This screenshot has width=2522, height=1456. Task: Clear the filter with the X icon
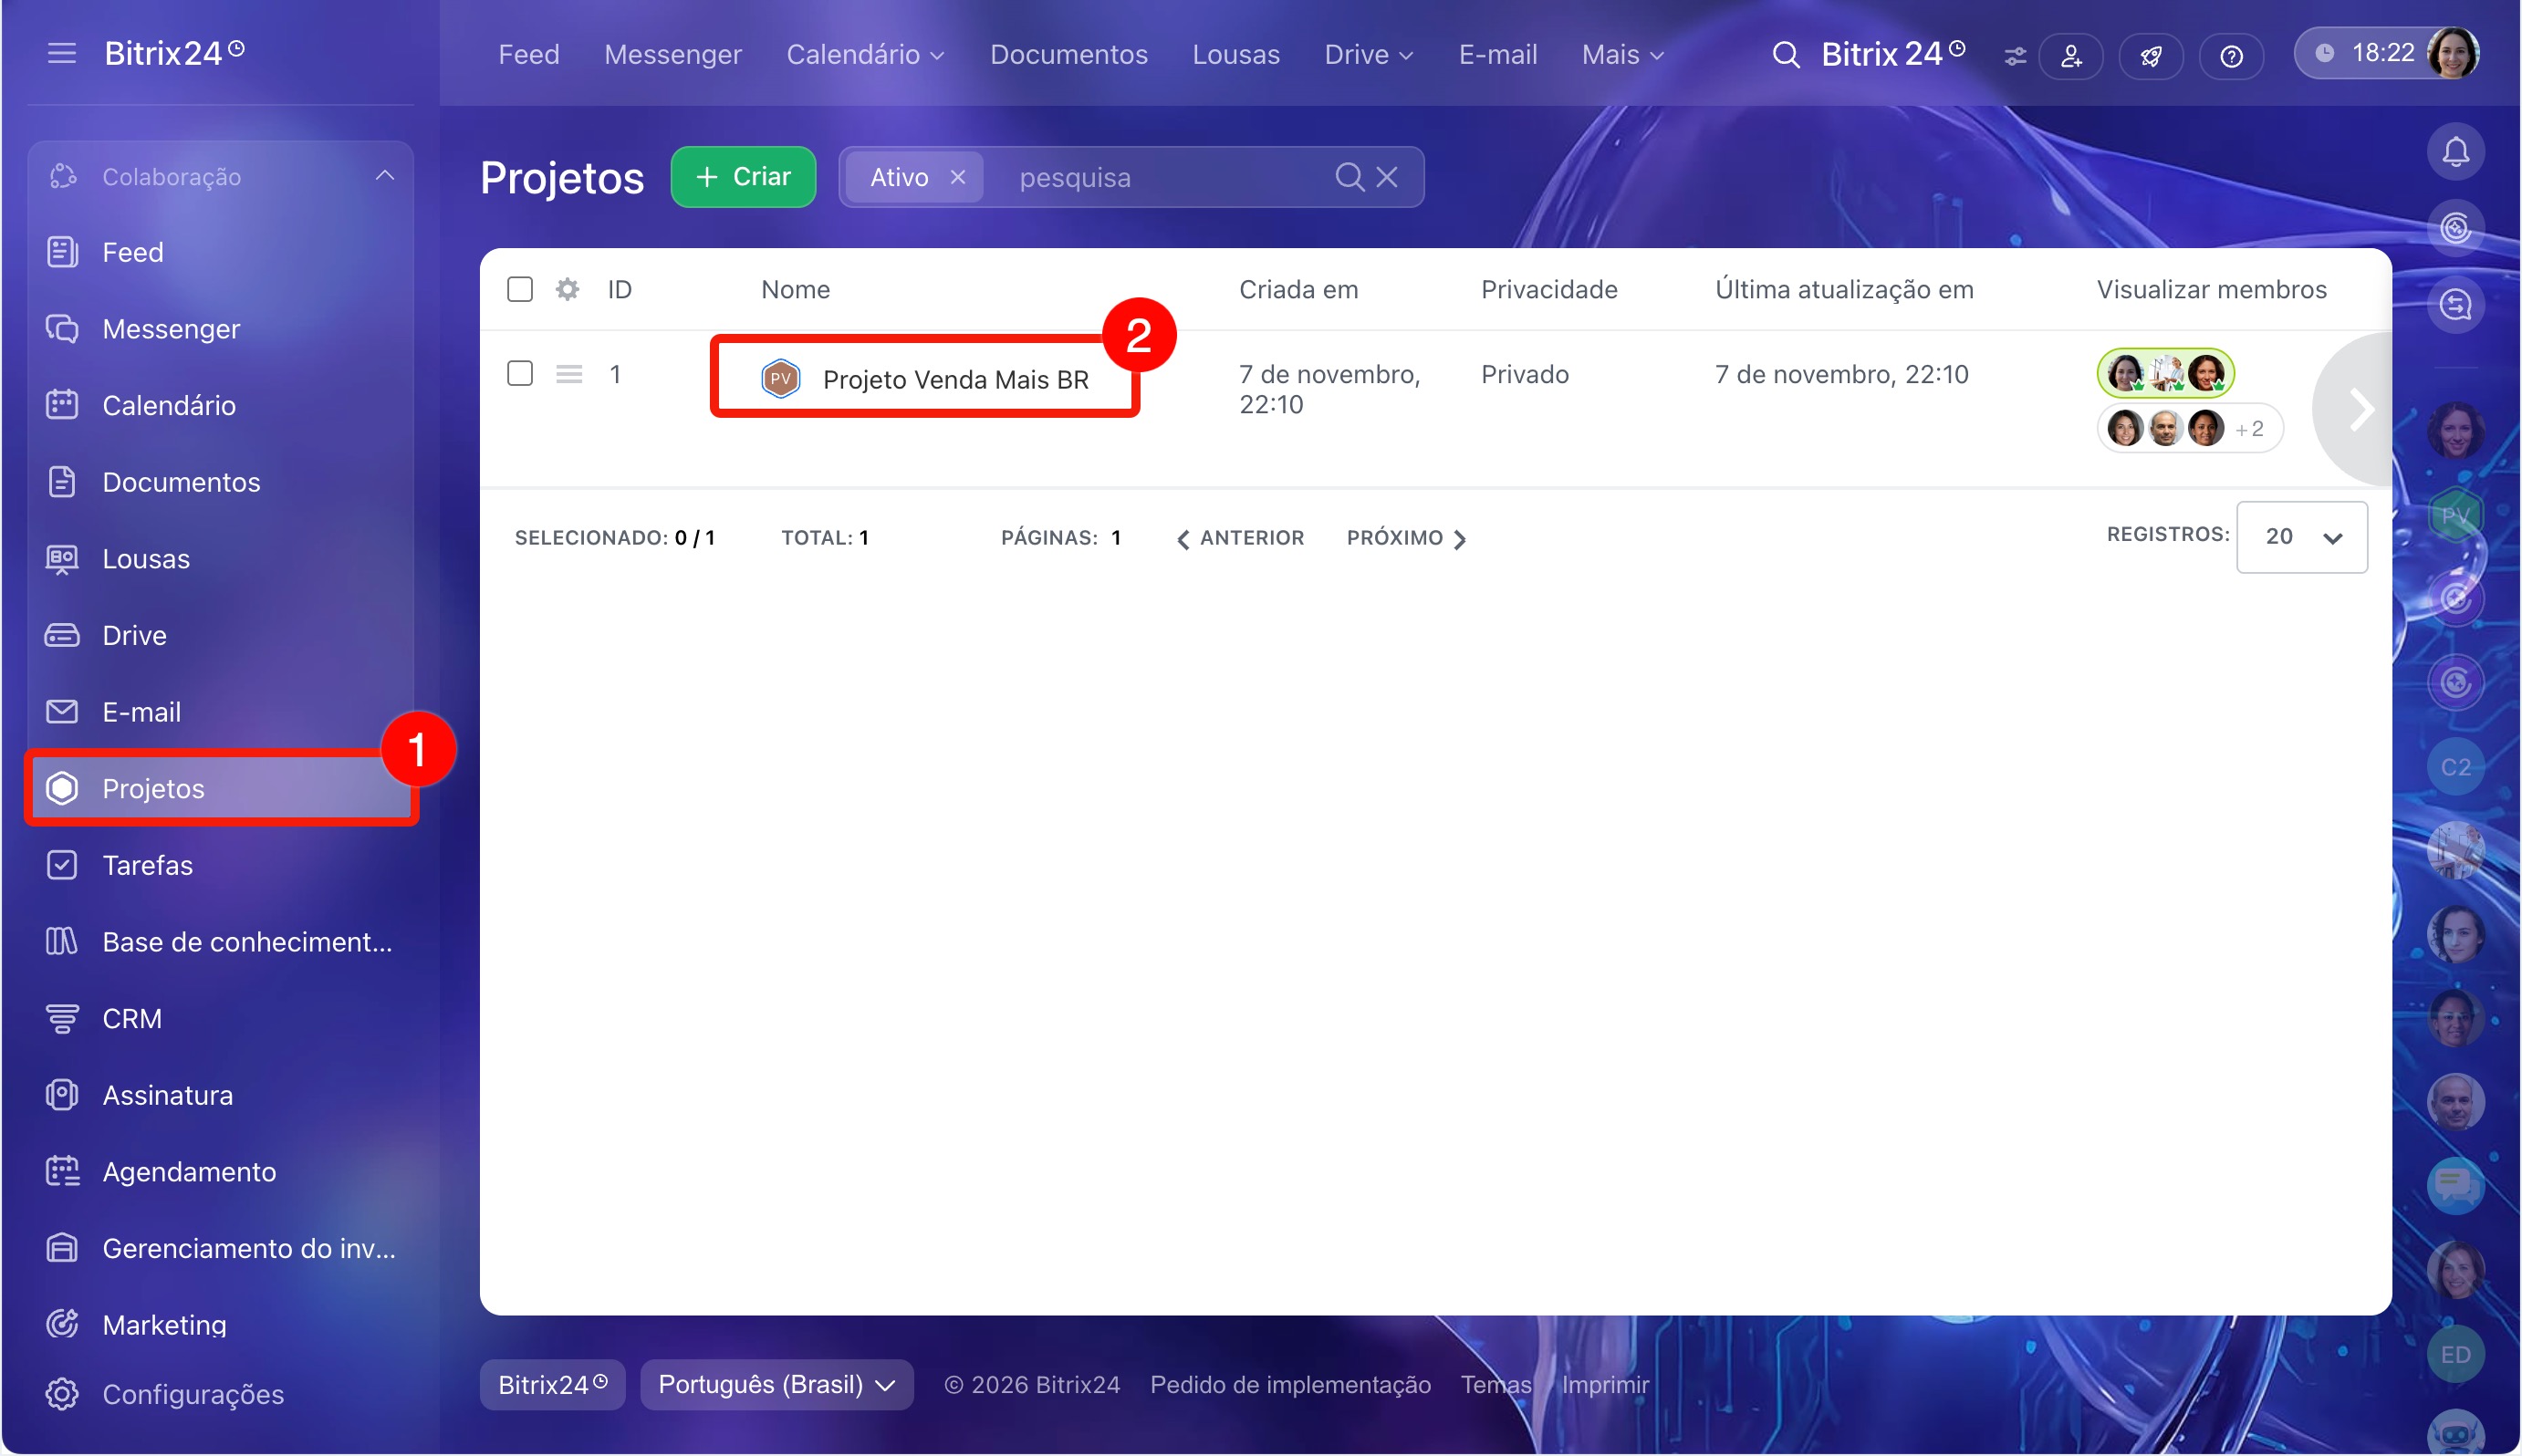pos(1386,177)
